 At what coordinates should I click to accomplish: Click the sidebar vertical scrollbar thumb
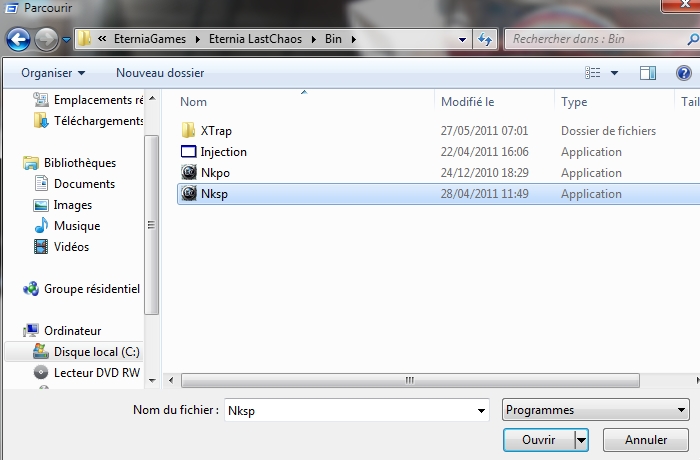coord(152,225)
